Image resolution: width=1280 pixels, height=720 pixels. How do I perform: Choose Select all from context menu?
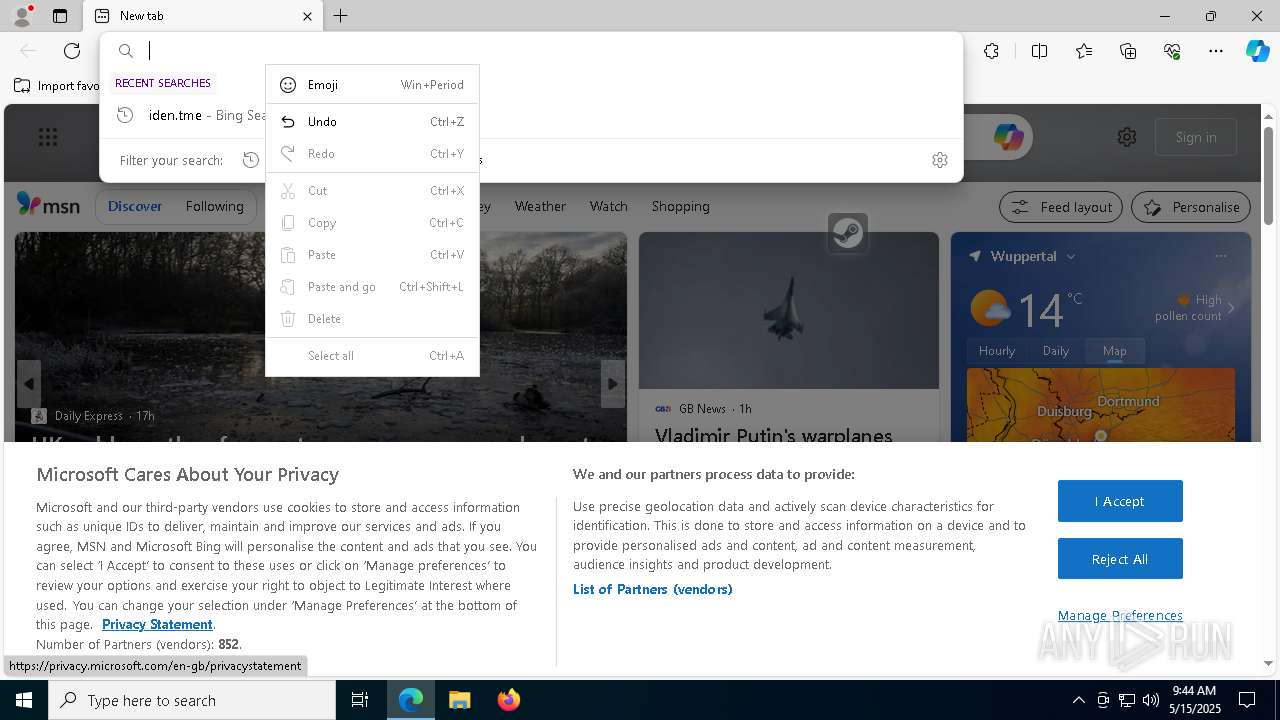[372, 356]
